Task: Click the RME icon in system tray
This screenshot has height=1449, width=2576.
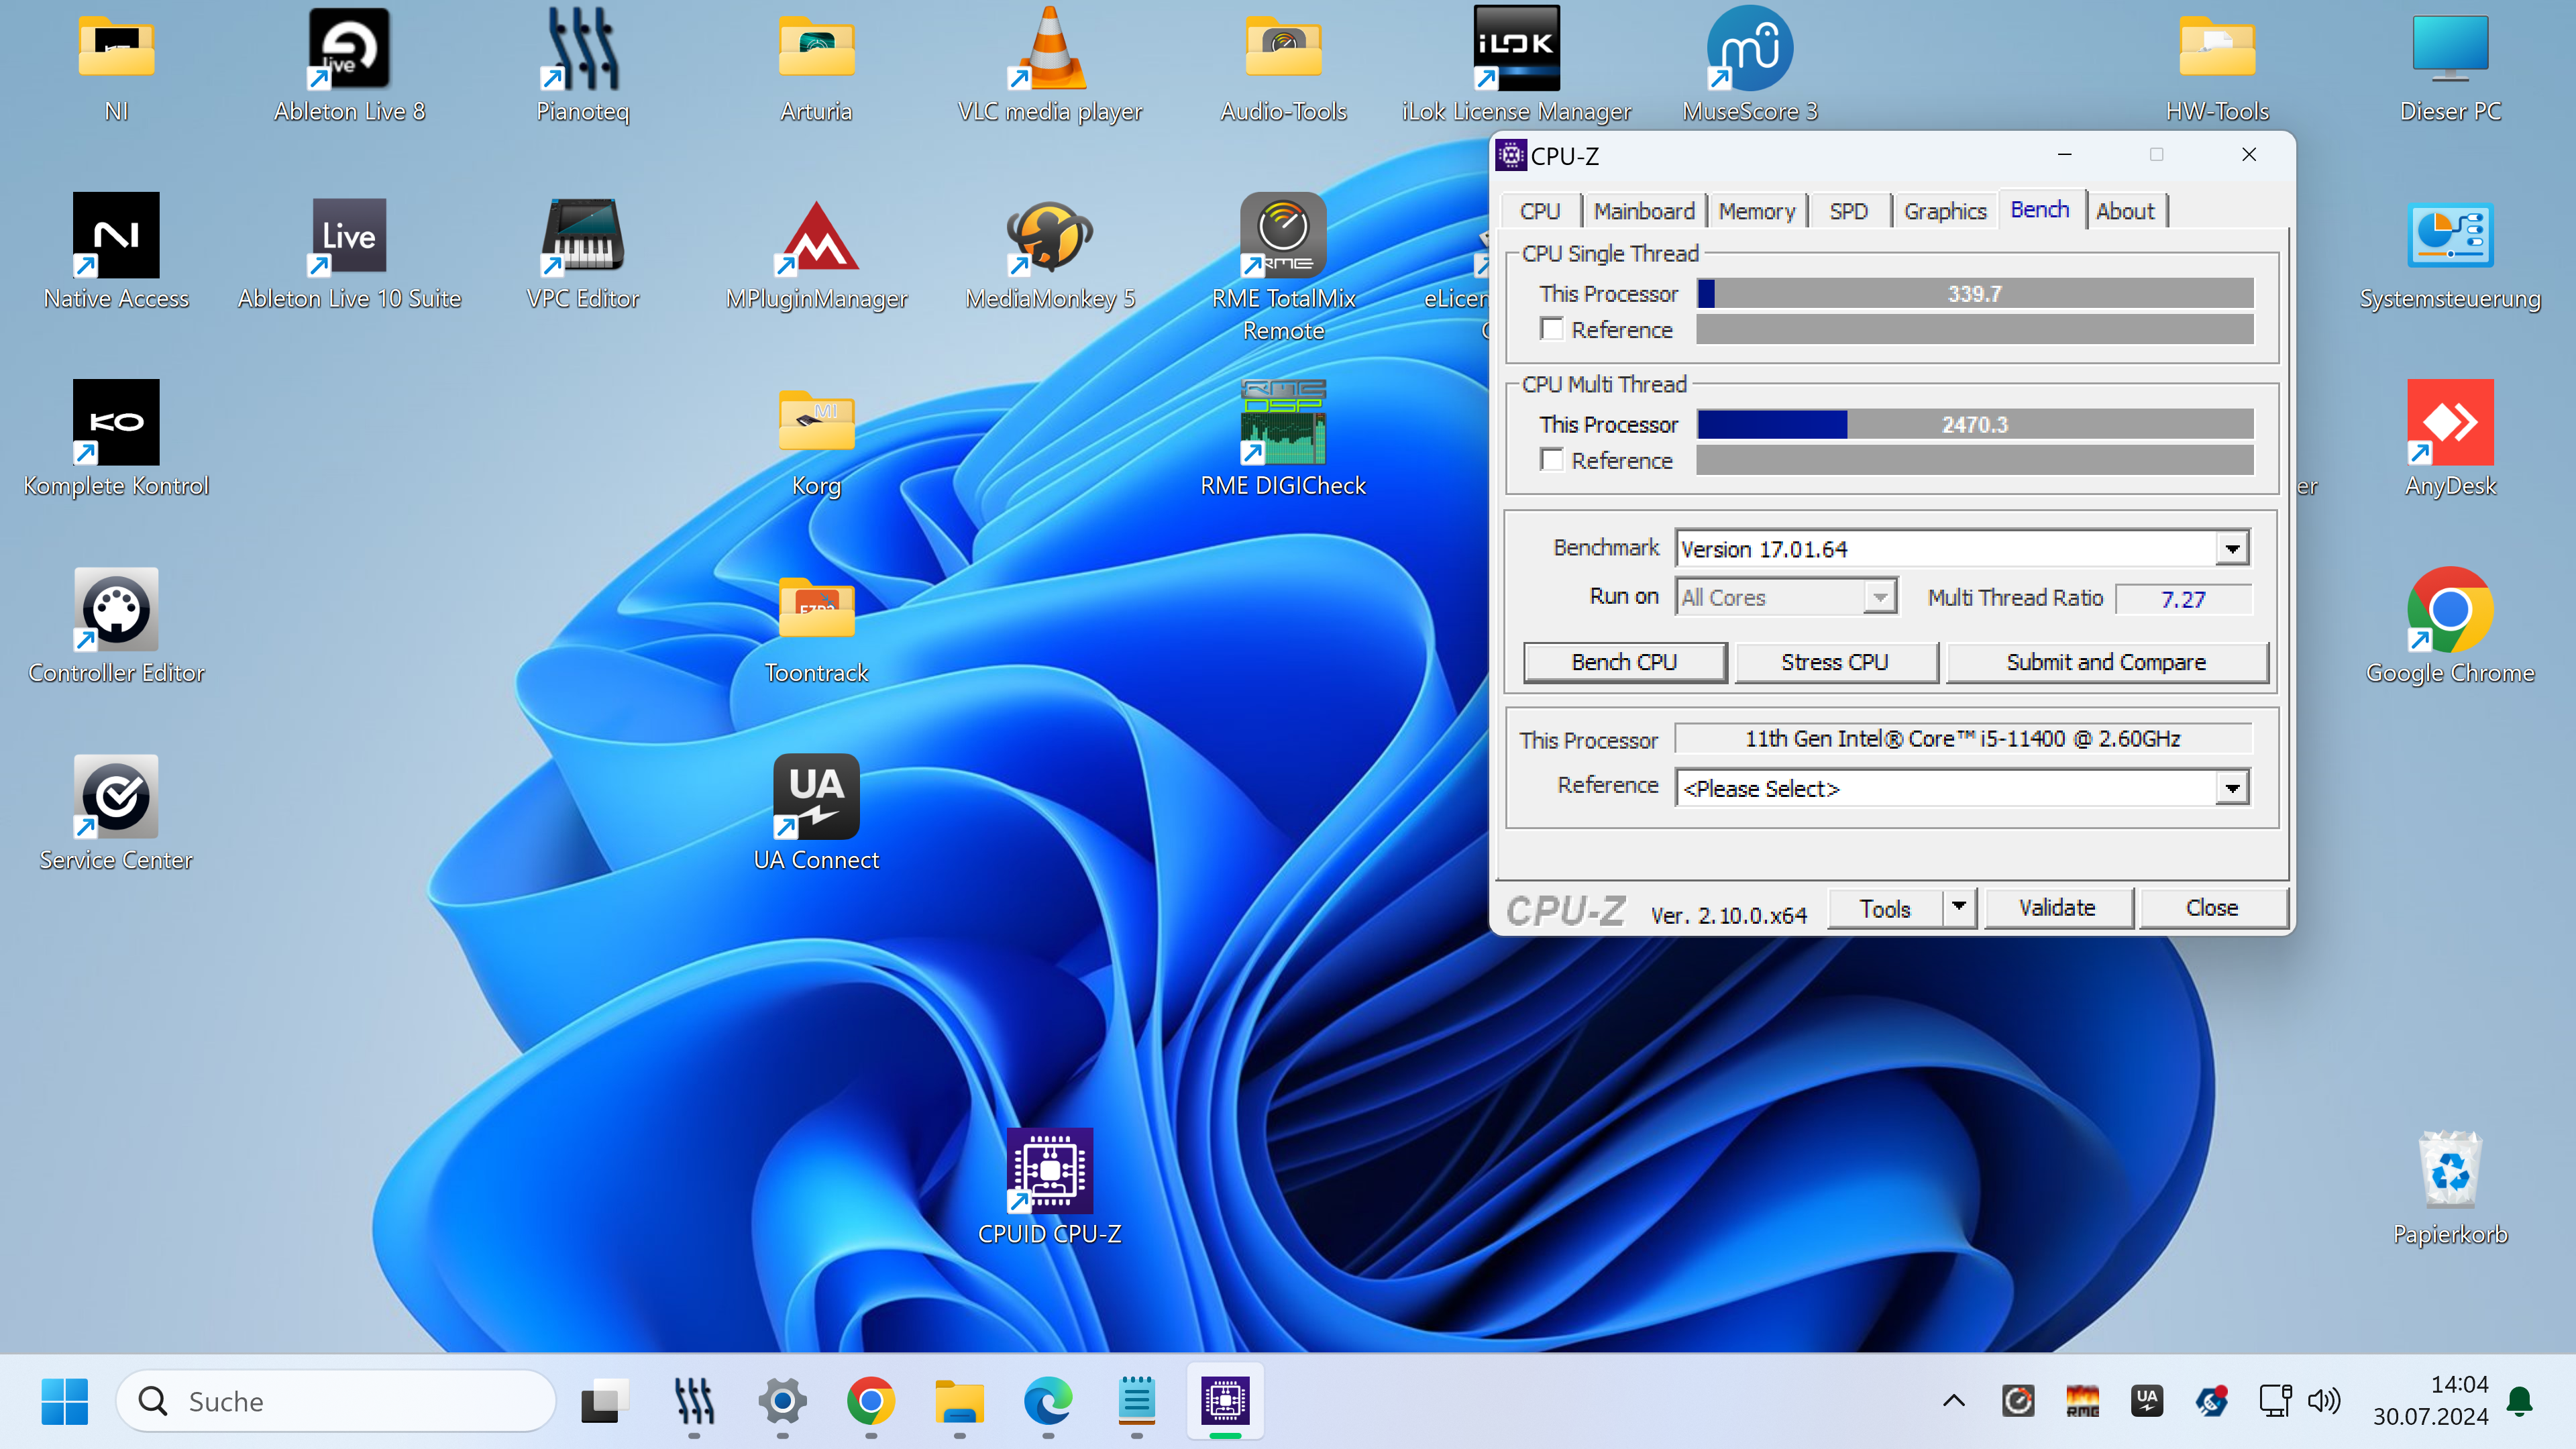Action: 2082,1401
